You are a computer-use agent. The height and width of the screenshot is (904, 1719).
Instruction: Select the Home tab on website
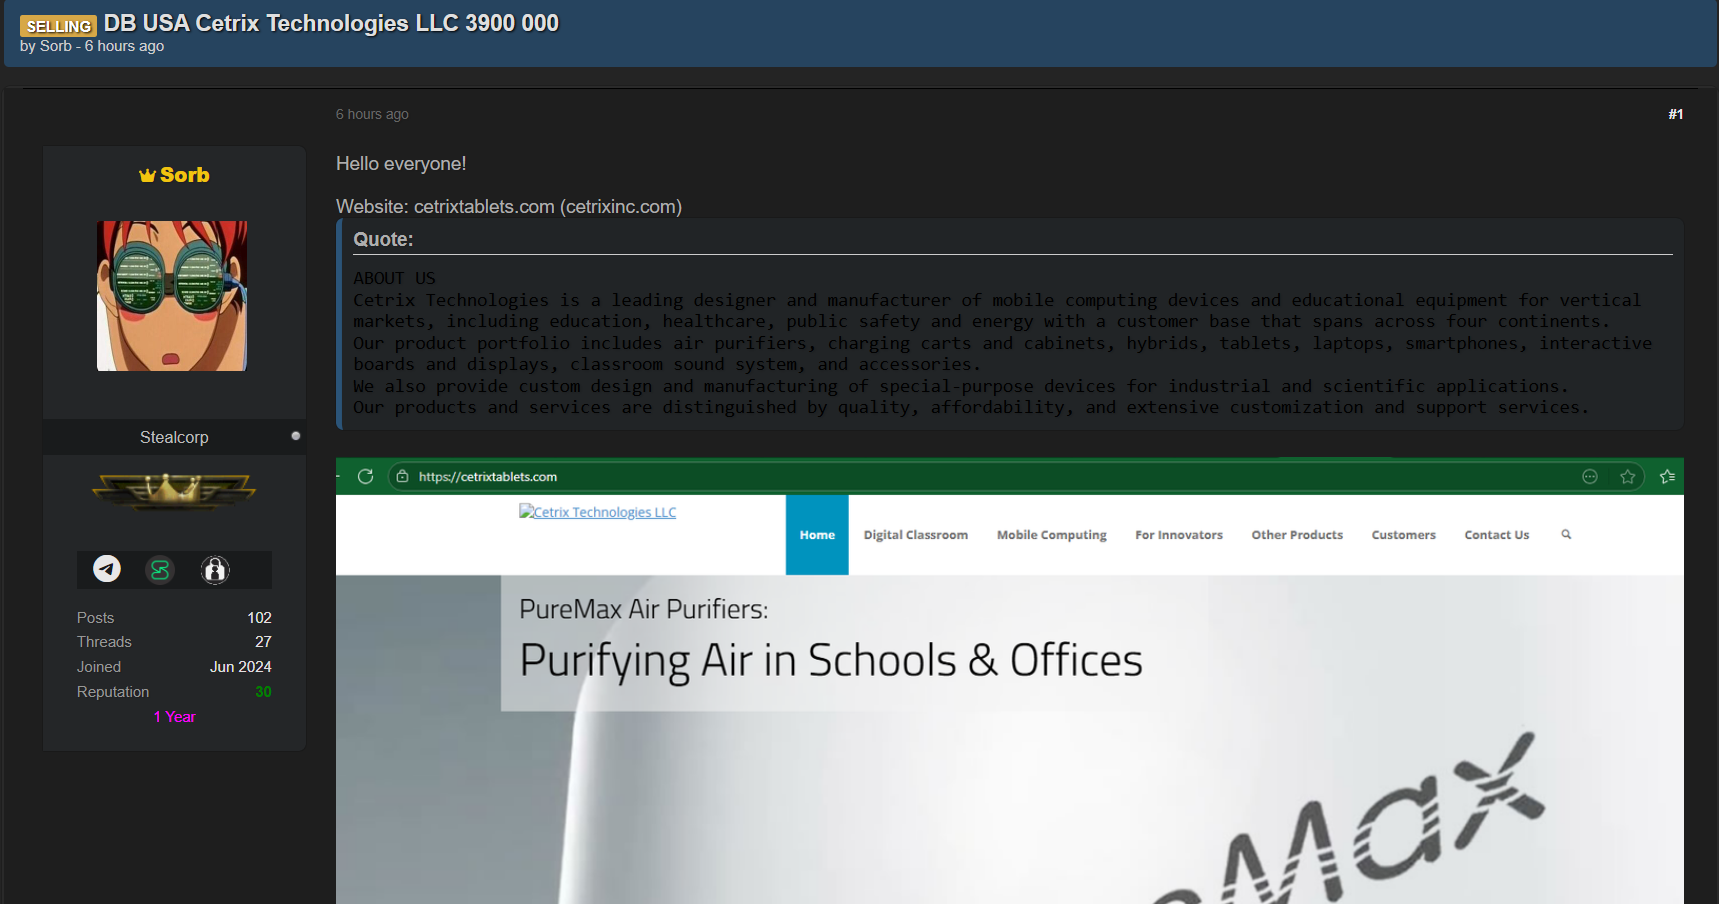pos(817,535)
